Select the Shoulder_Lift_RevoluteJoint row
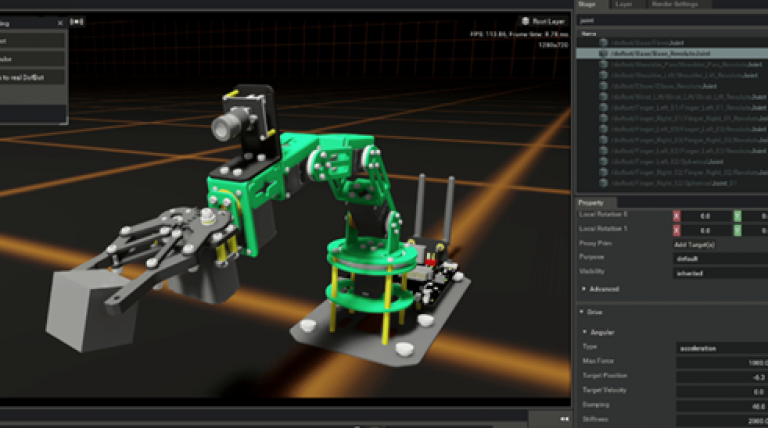Image resolution: width=768 pixels, height=428 pixels. pos(672,75)
